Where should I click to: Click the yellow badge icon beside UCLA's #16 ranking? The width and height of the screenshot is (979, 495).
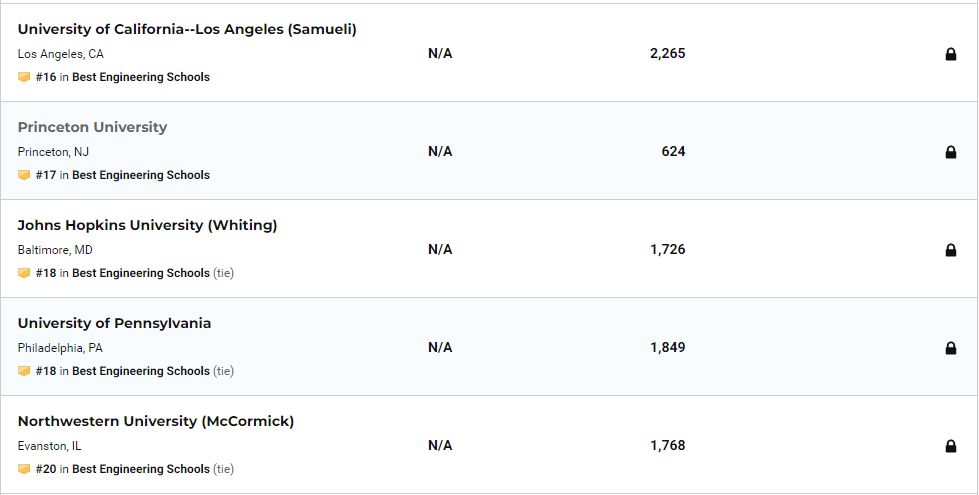point(24,77)
